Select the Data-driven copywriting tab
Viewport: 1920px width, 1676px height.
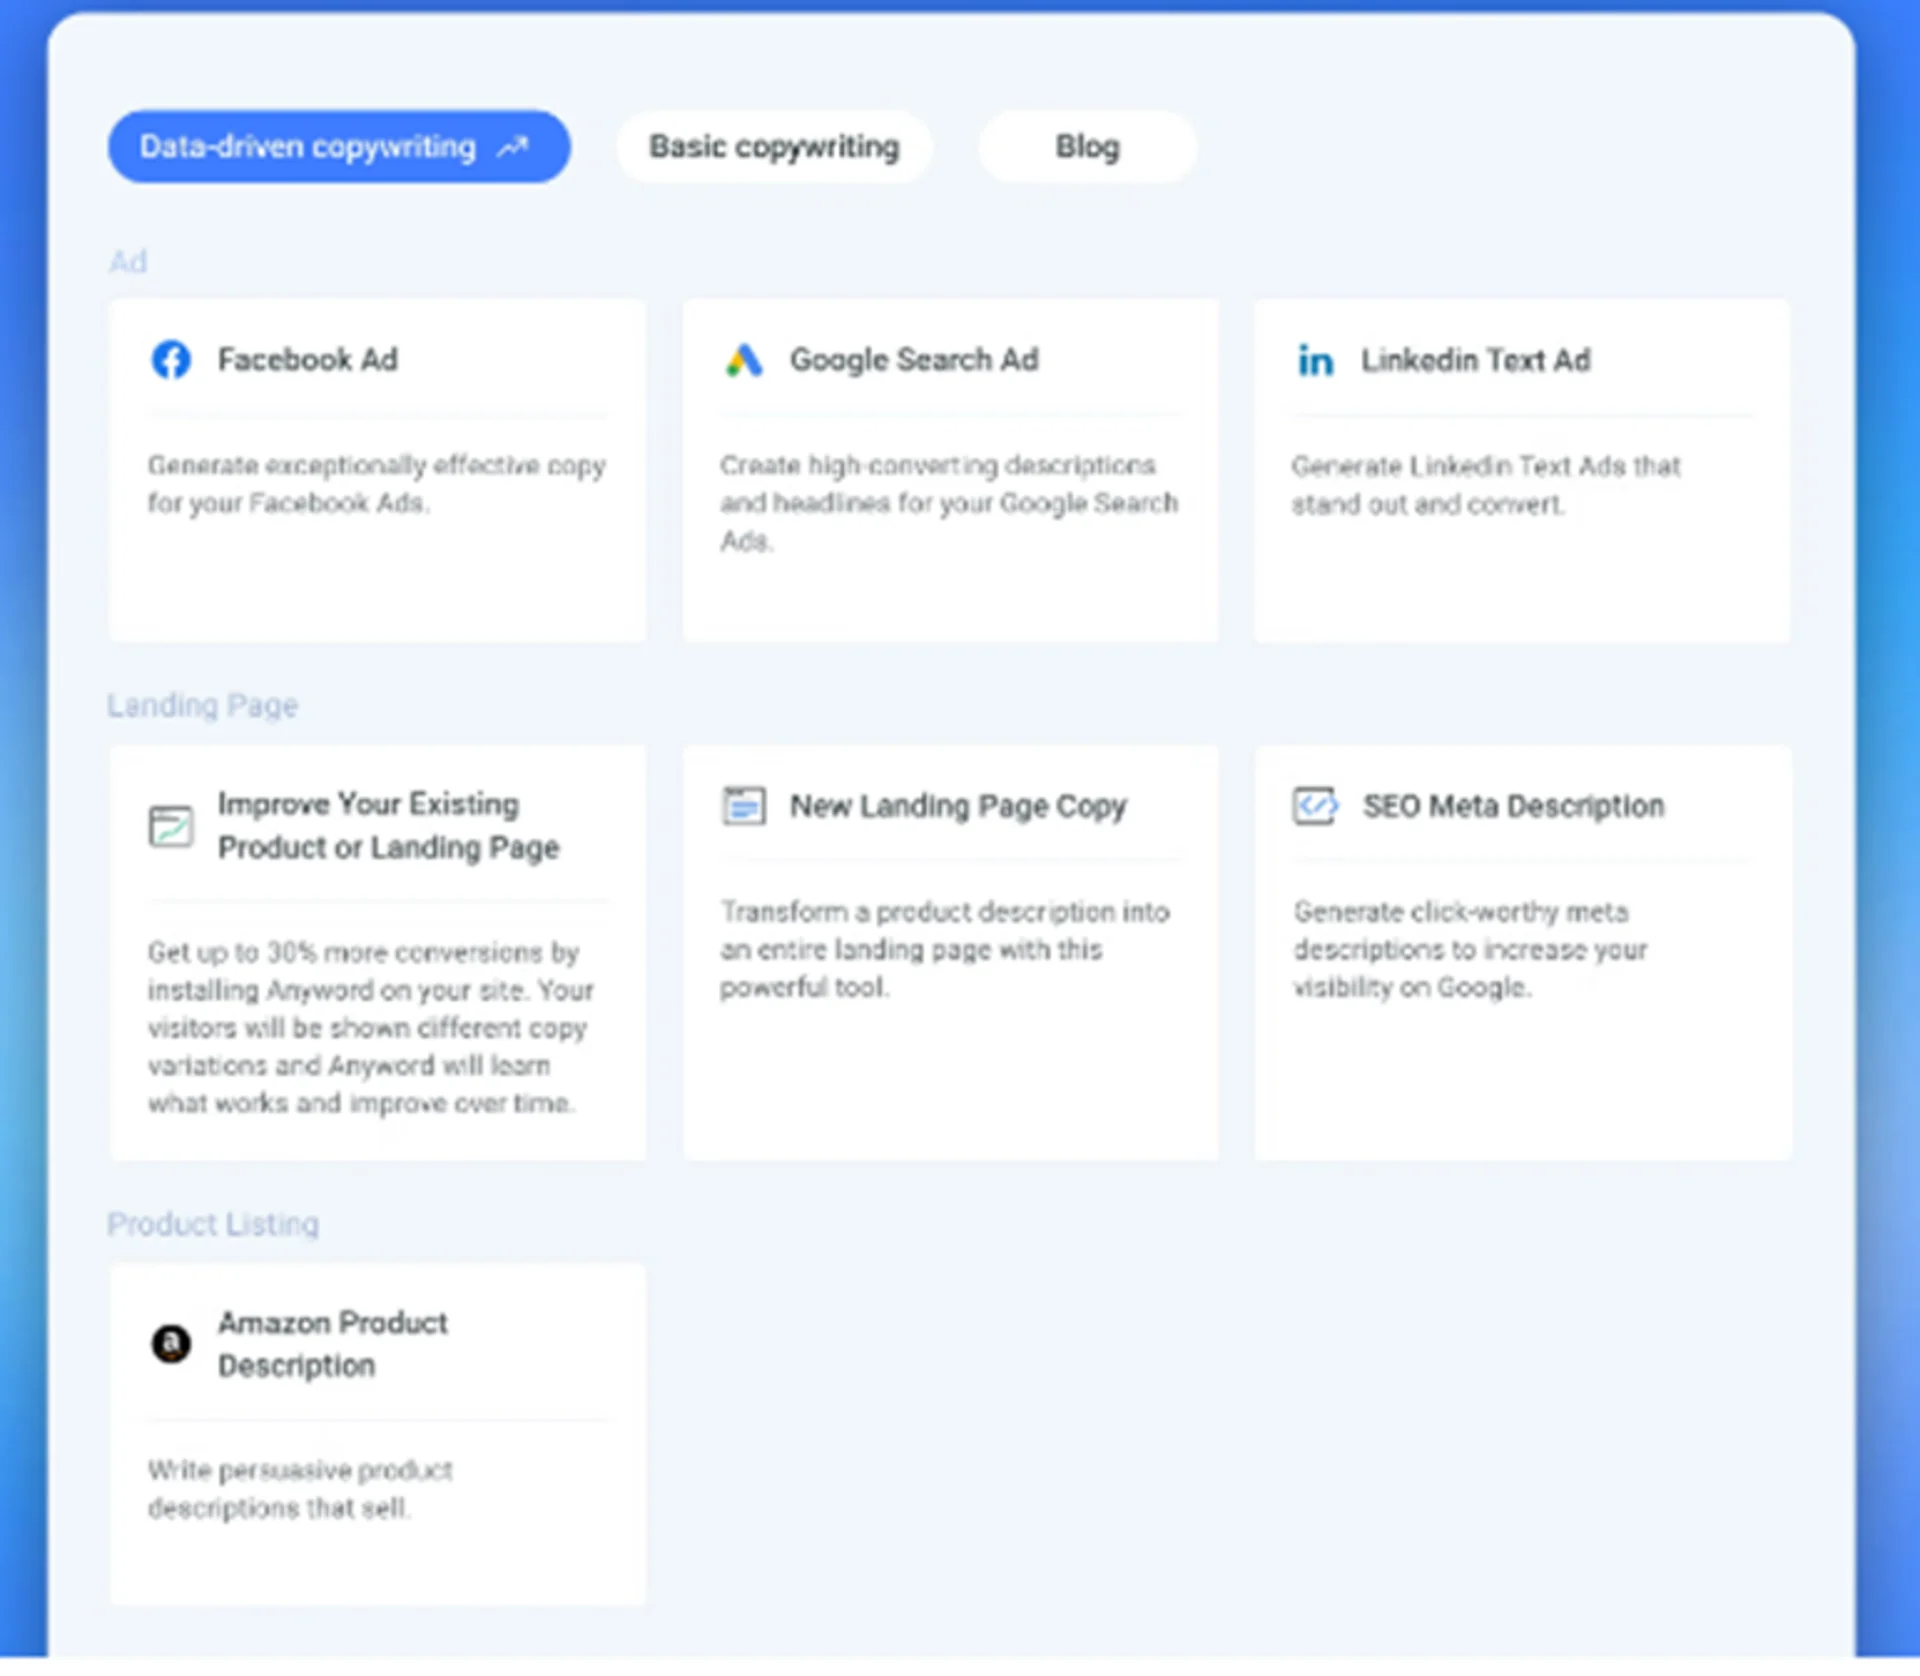click(x=308, y=147)
